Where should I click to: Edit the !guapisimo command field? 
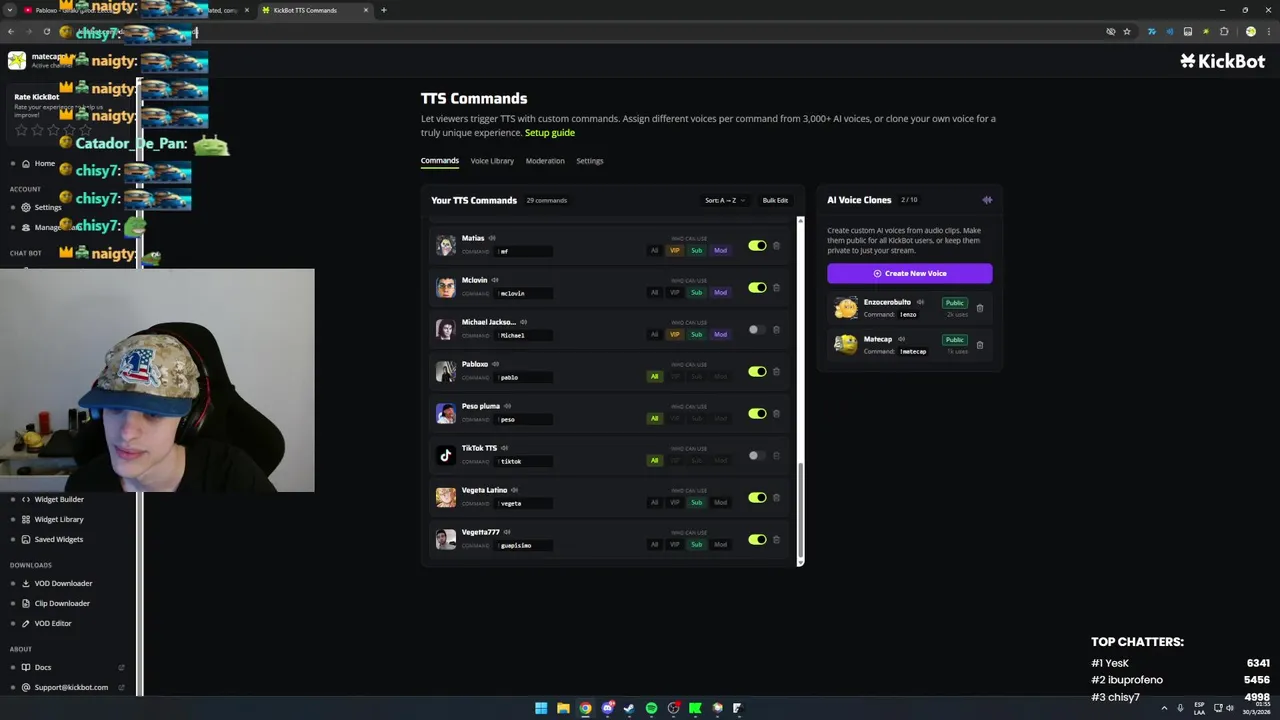tap(525, 545)
